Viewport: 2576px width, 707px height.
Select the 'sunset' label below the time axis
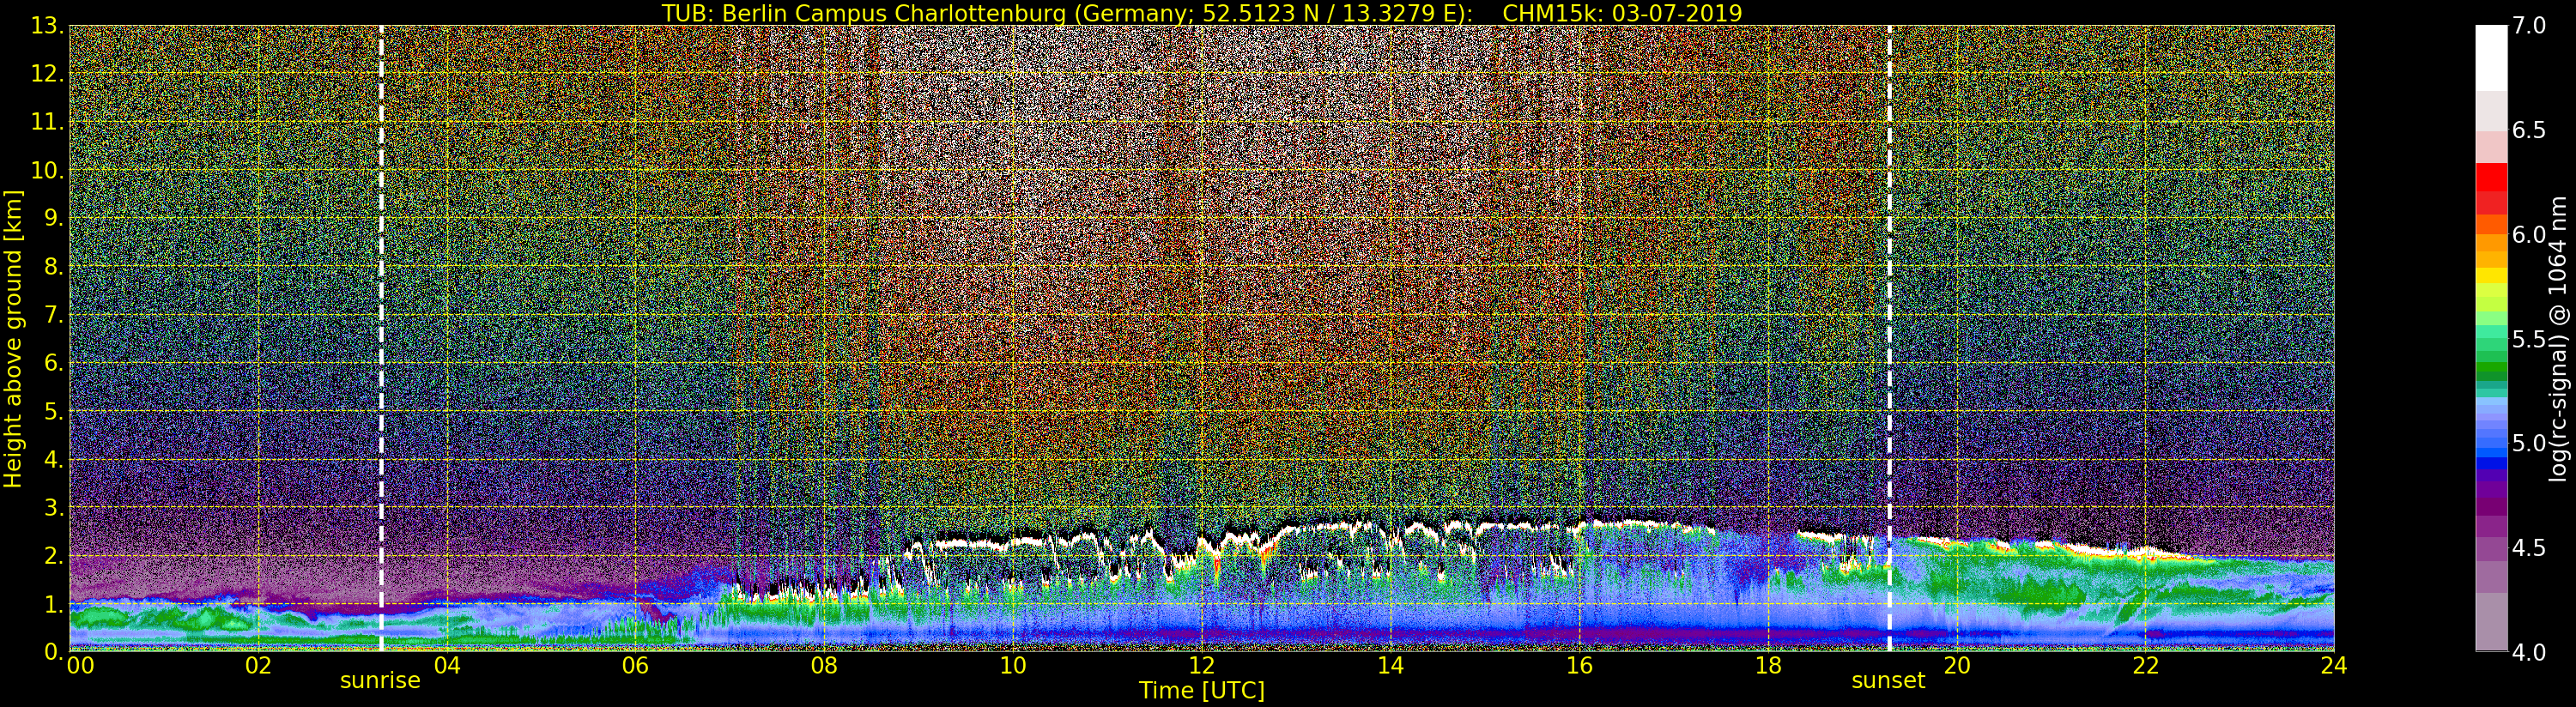[x=1888, y=681]
